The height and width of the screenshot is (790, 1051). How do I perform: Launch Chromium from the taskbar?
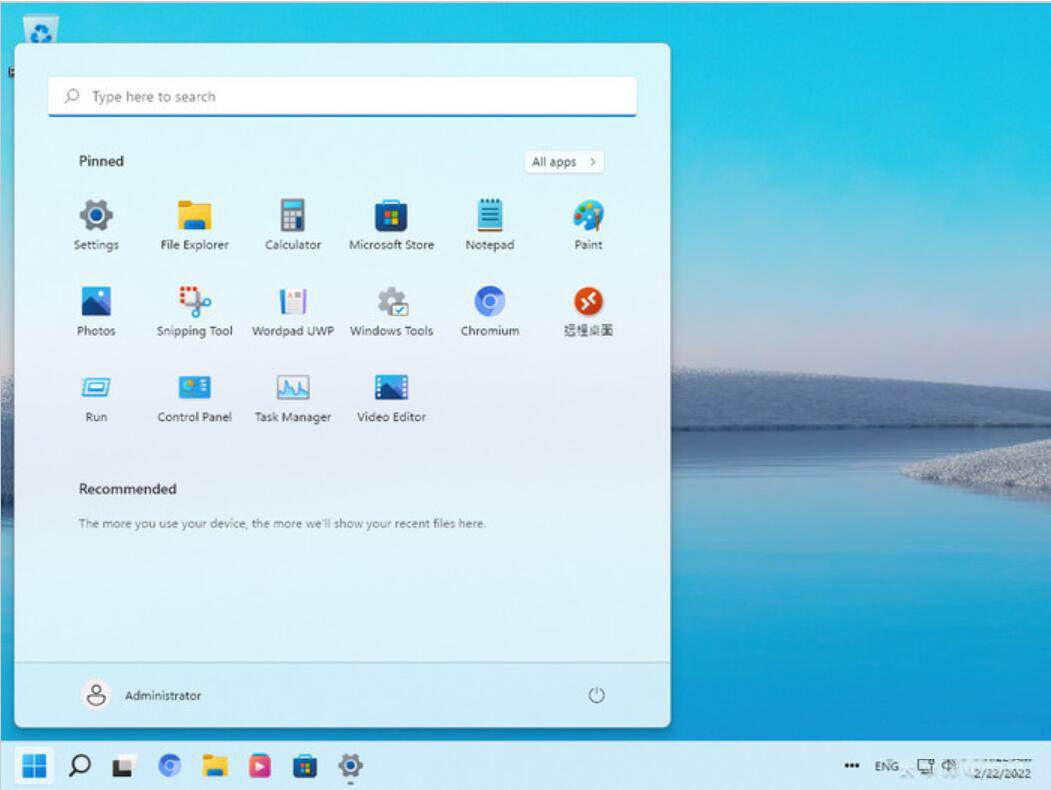[170, 765]
